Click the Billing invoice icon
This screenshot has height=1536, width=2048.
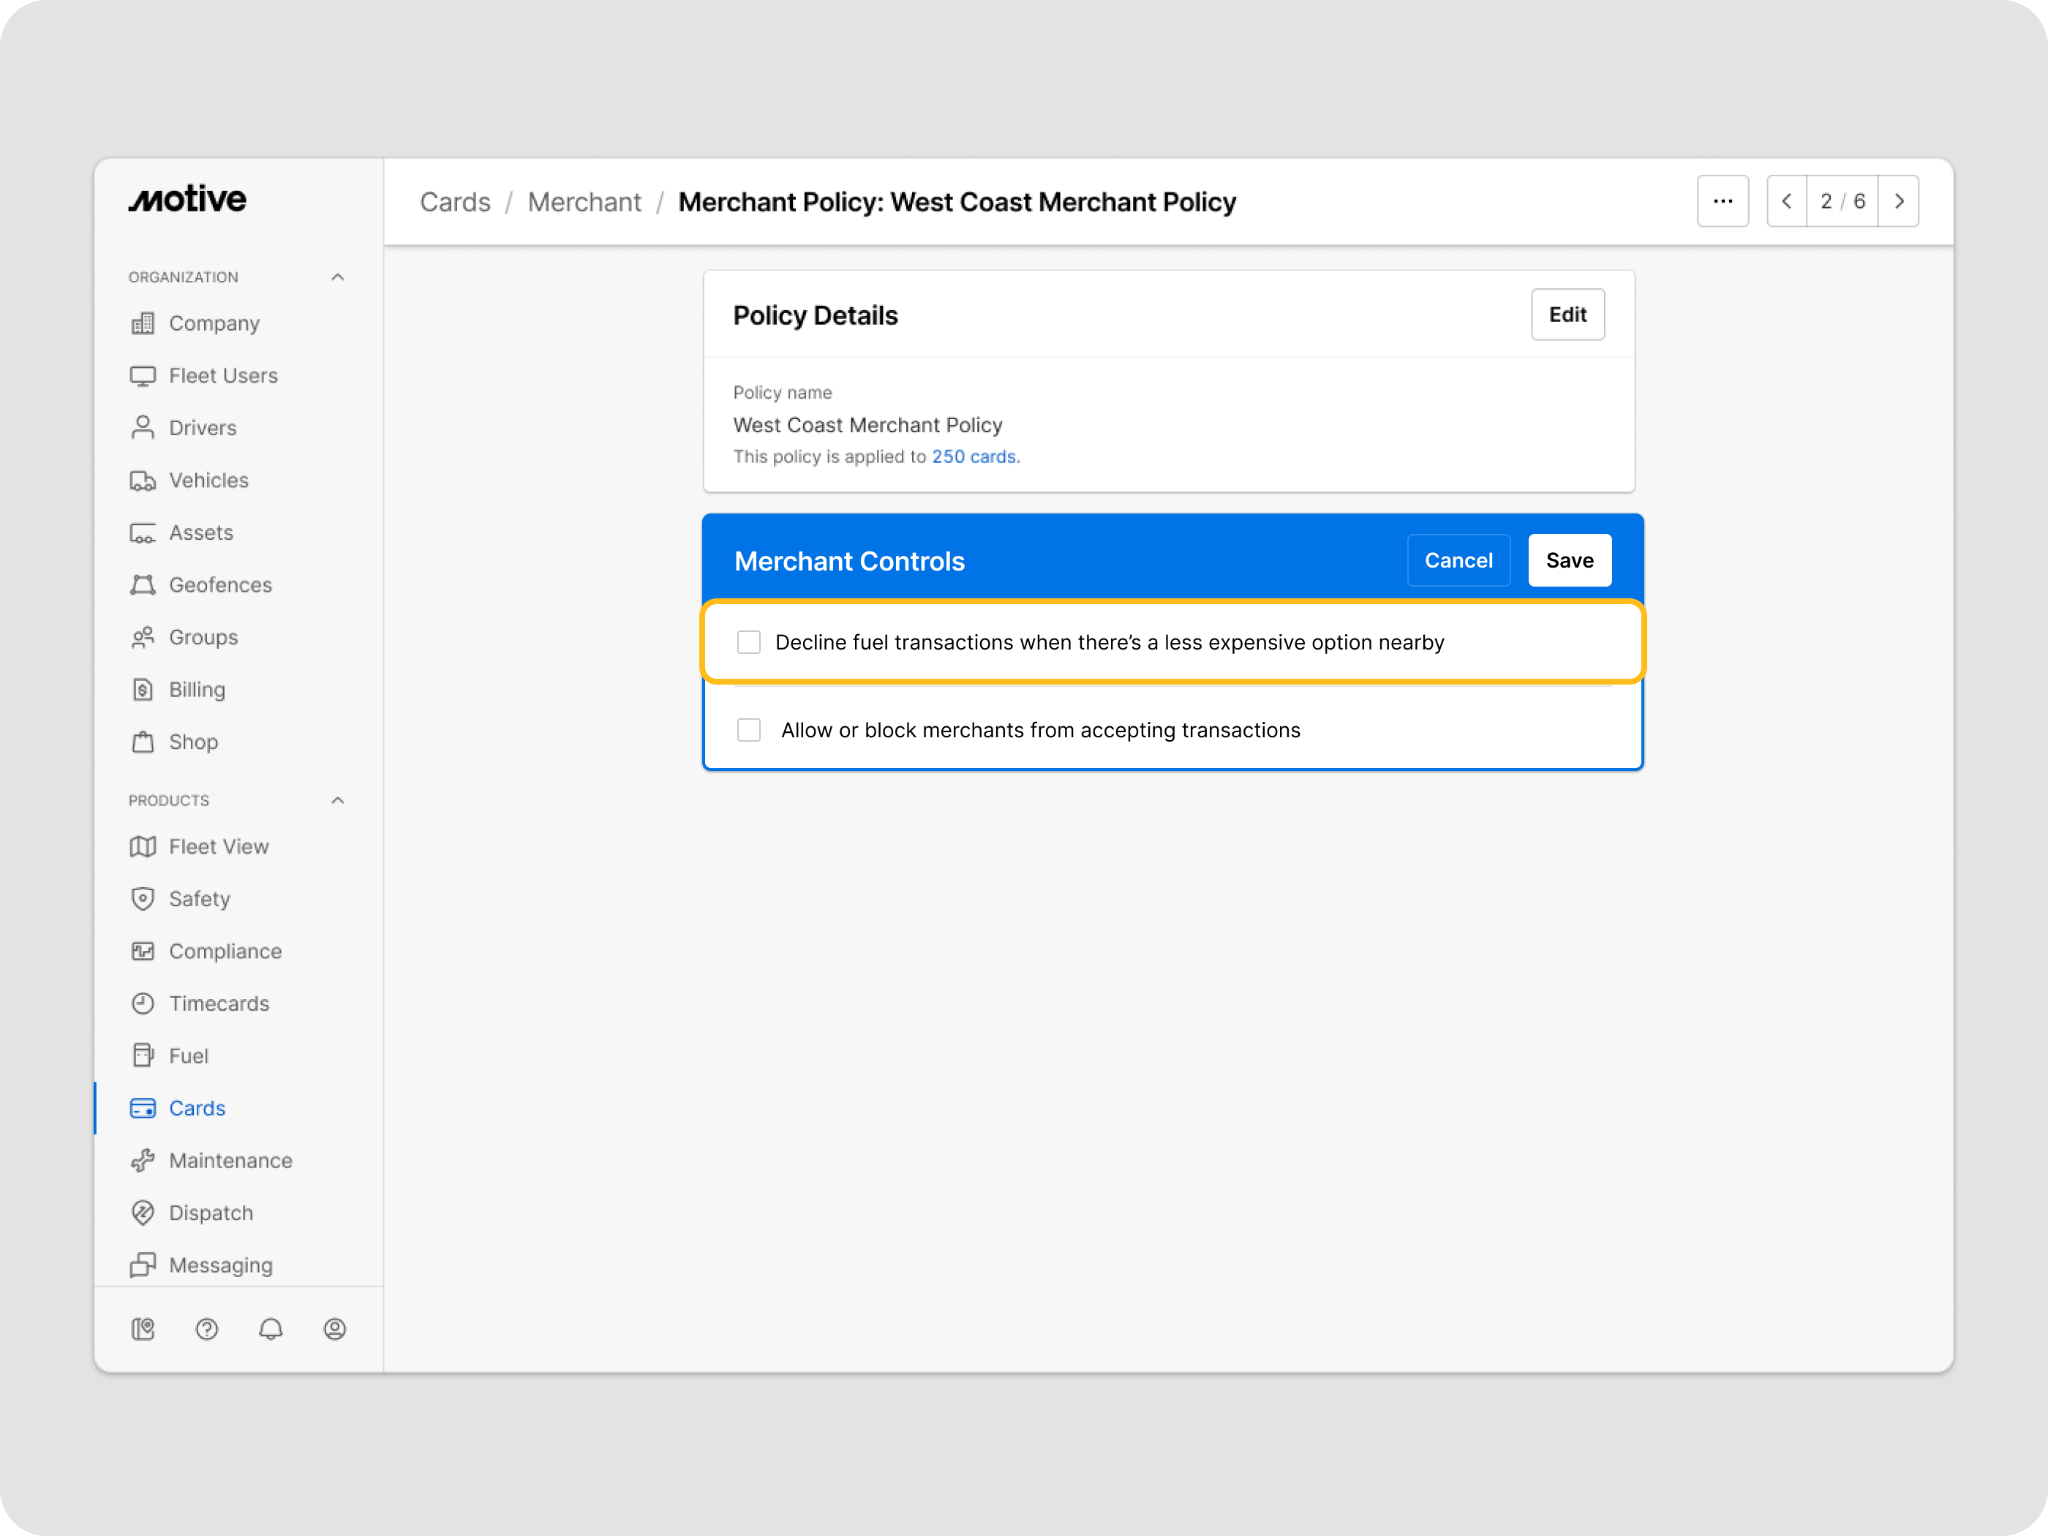coord(143,690)
